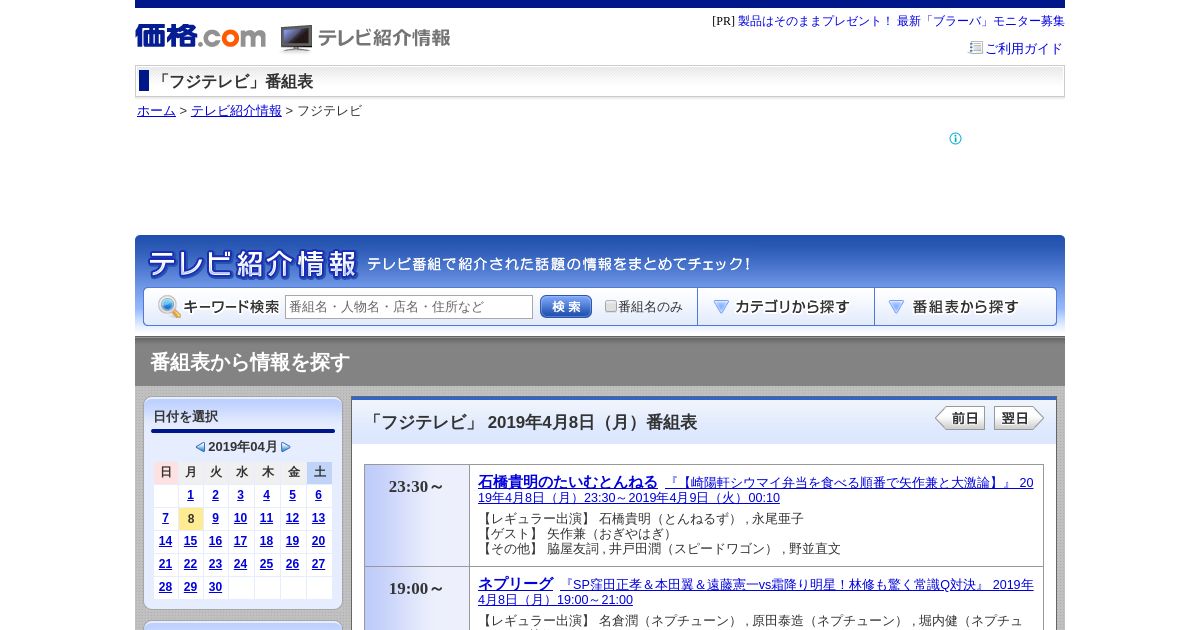
Task: Open 石橋貴明のたいむとんねる program link
Action: click(568, 482)
